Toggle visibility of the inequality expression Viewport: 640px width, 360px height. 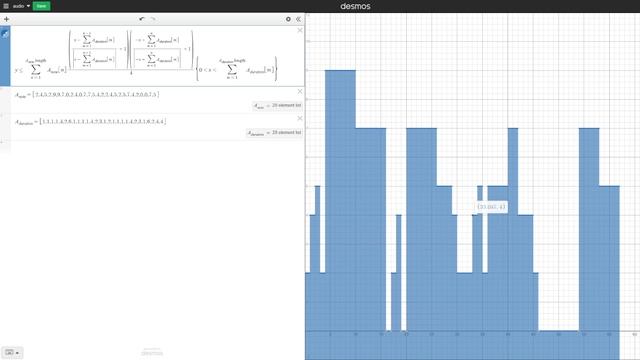[x=5, y=34]
